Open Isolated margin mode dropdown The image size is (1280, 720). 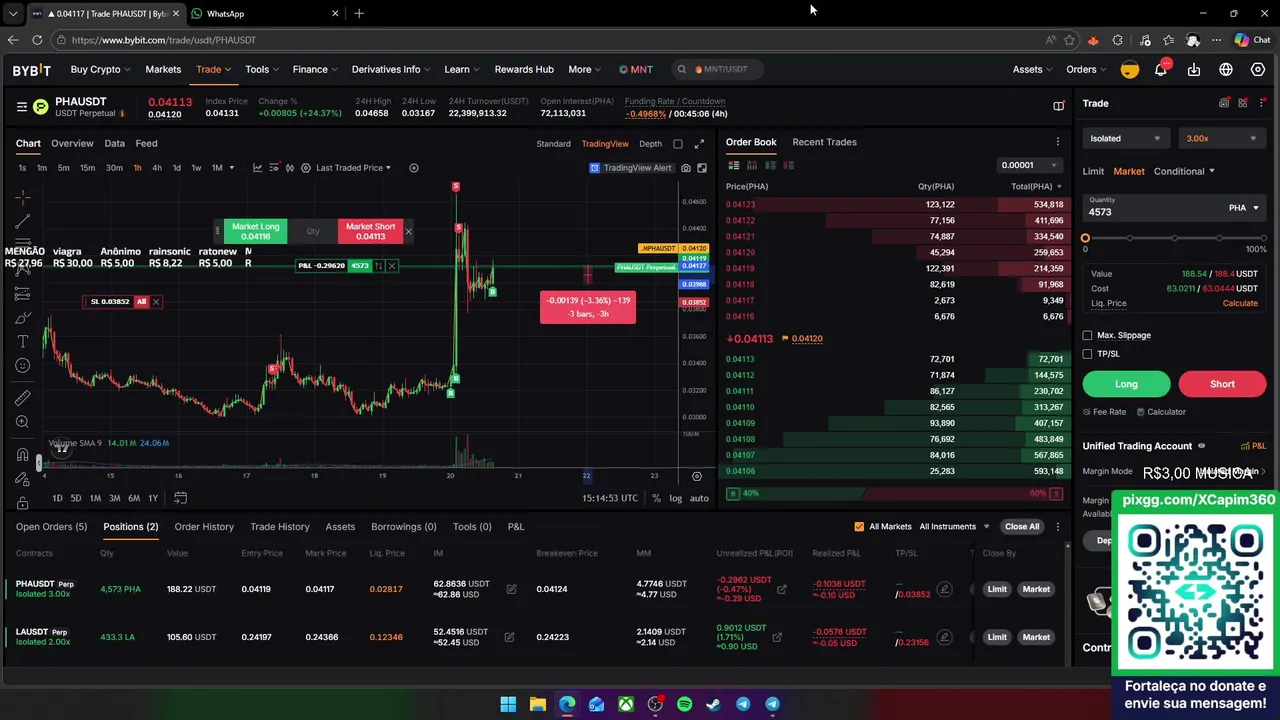click(x=1126, y=139)
